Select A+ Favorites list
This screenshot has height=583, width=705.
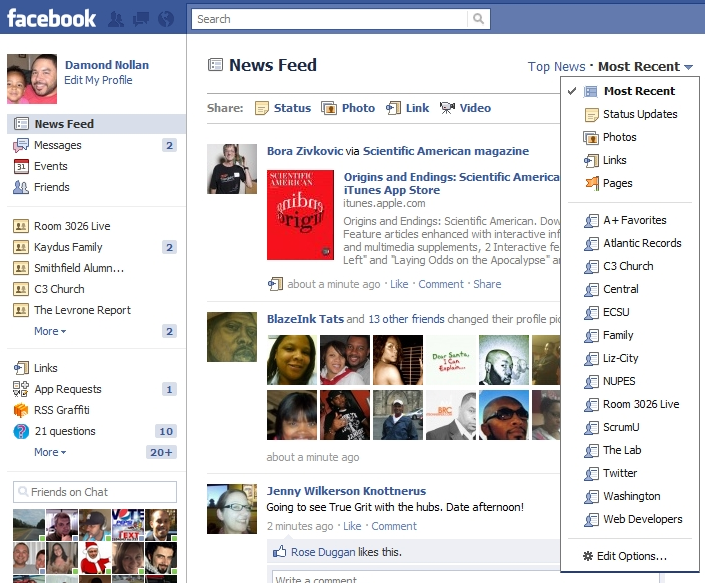click(x=630, y=220)
